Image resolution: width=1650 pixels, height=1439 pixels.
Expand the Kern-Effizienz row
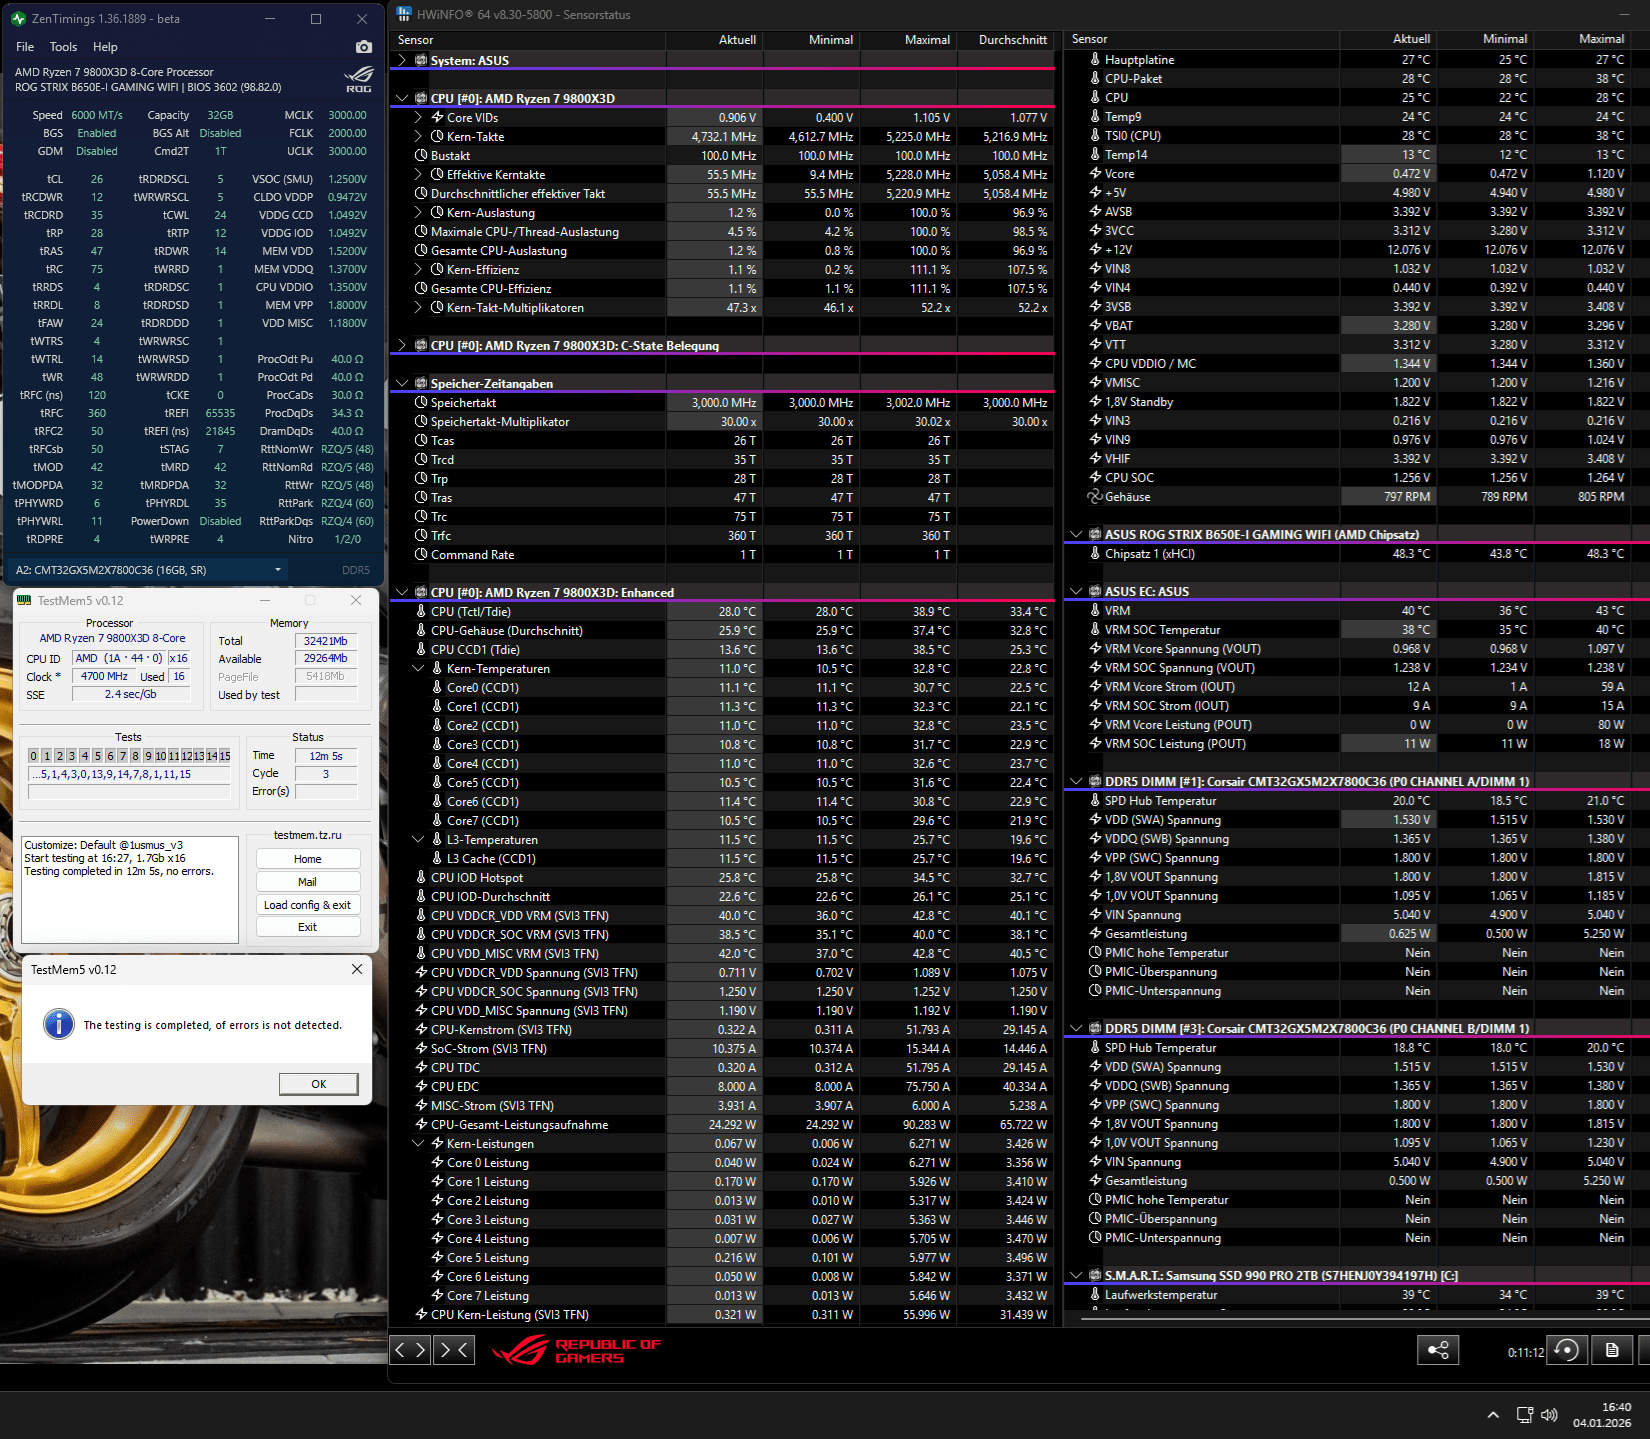coord(418,269)
